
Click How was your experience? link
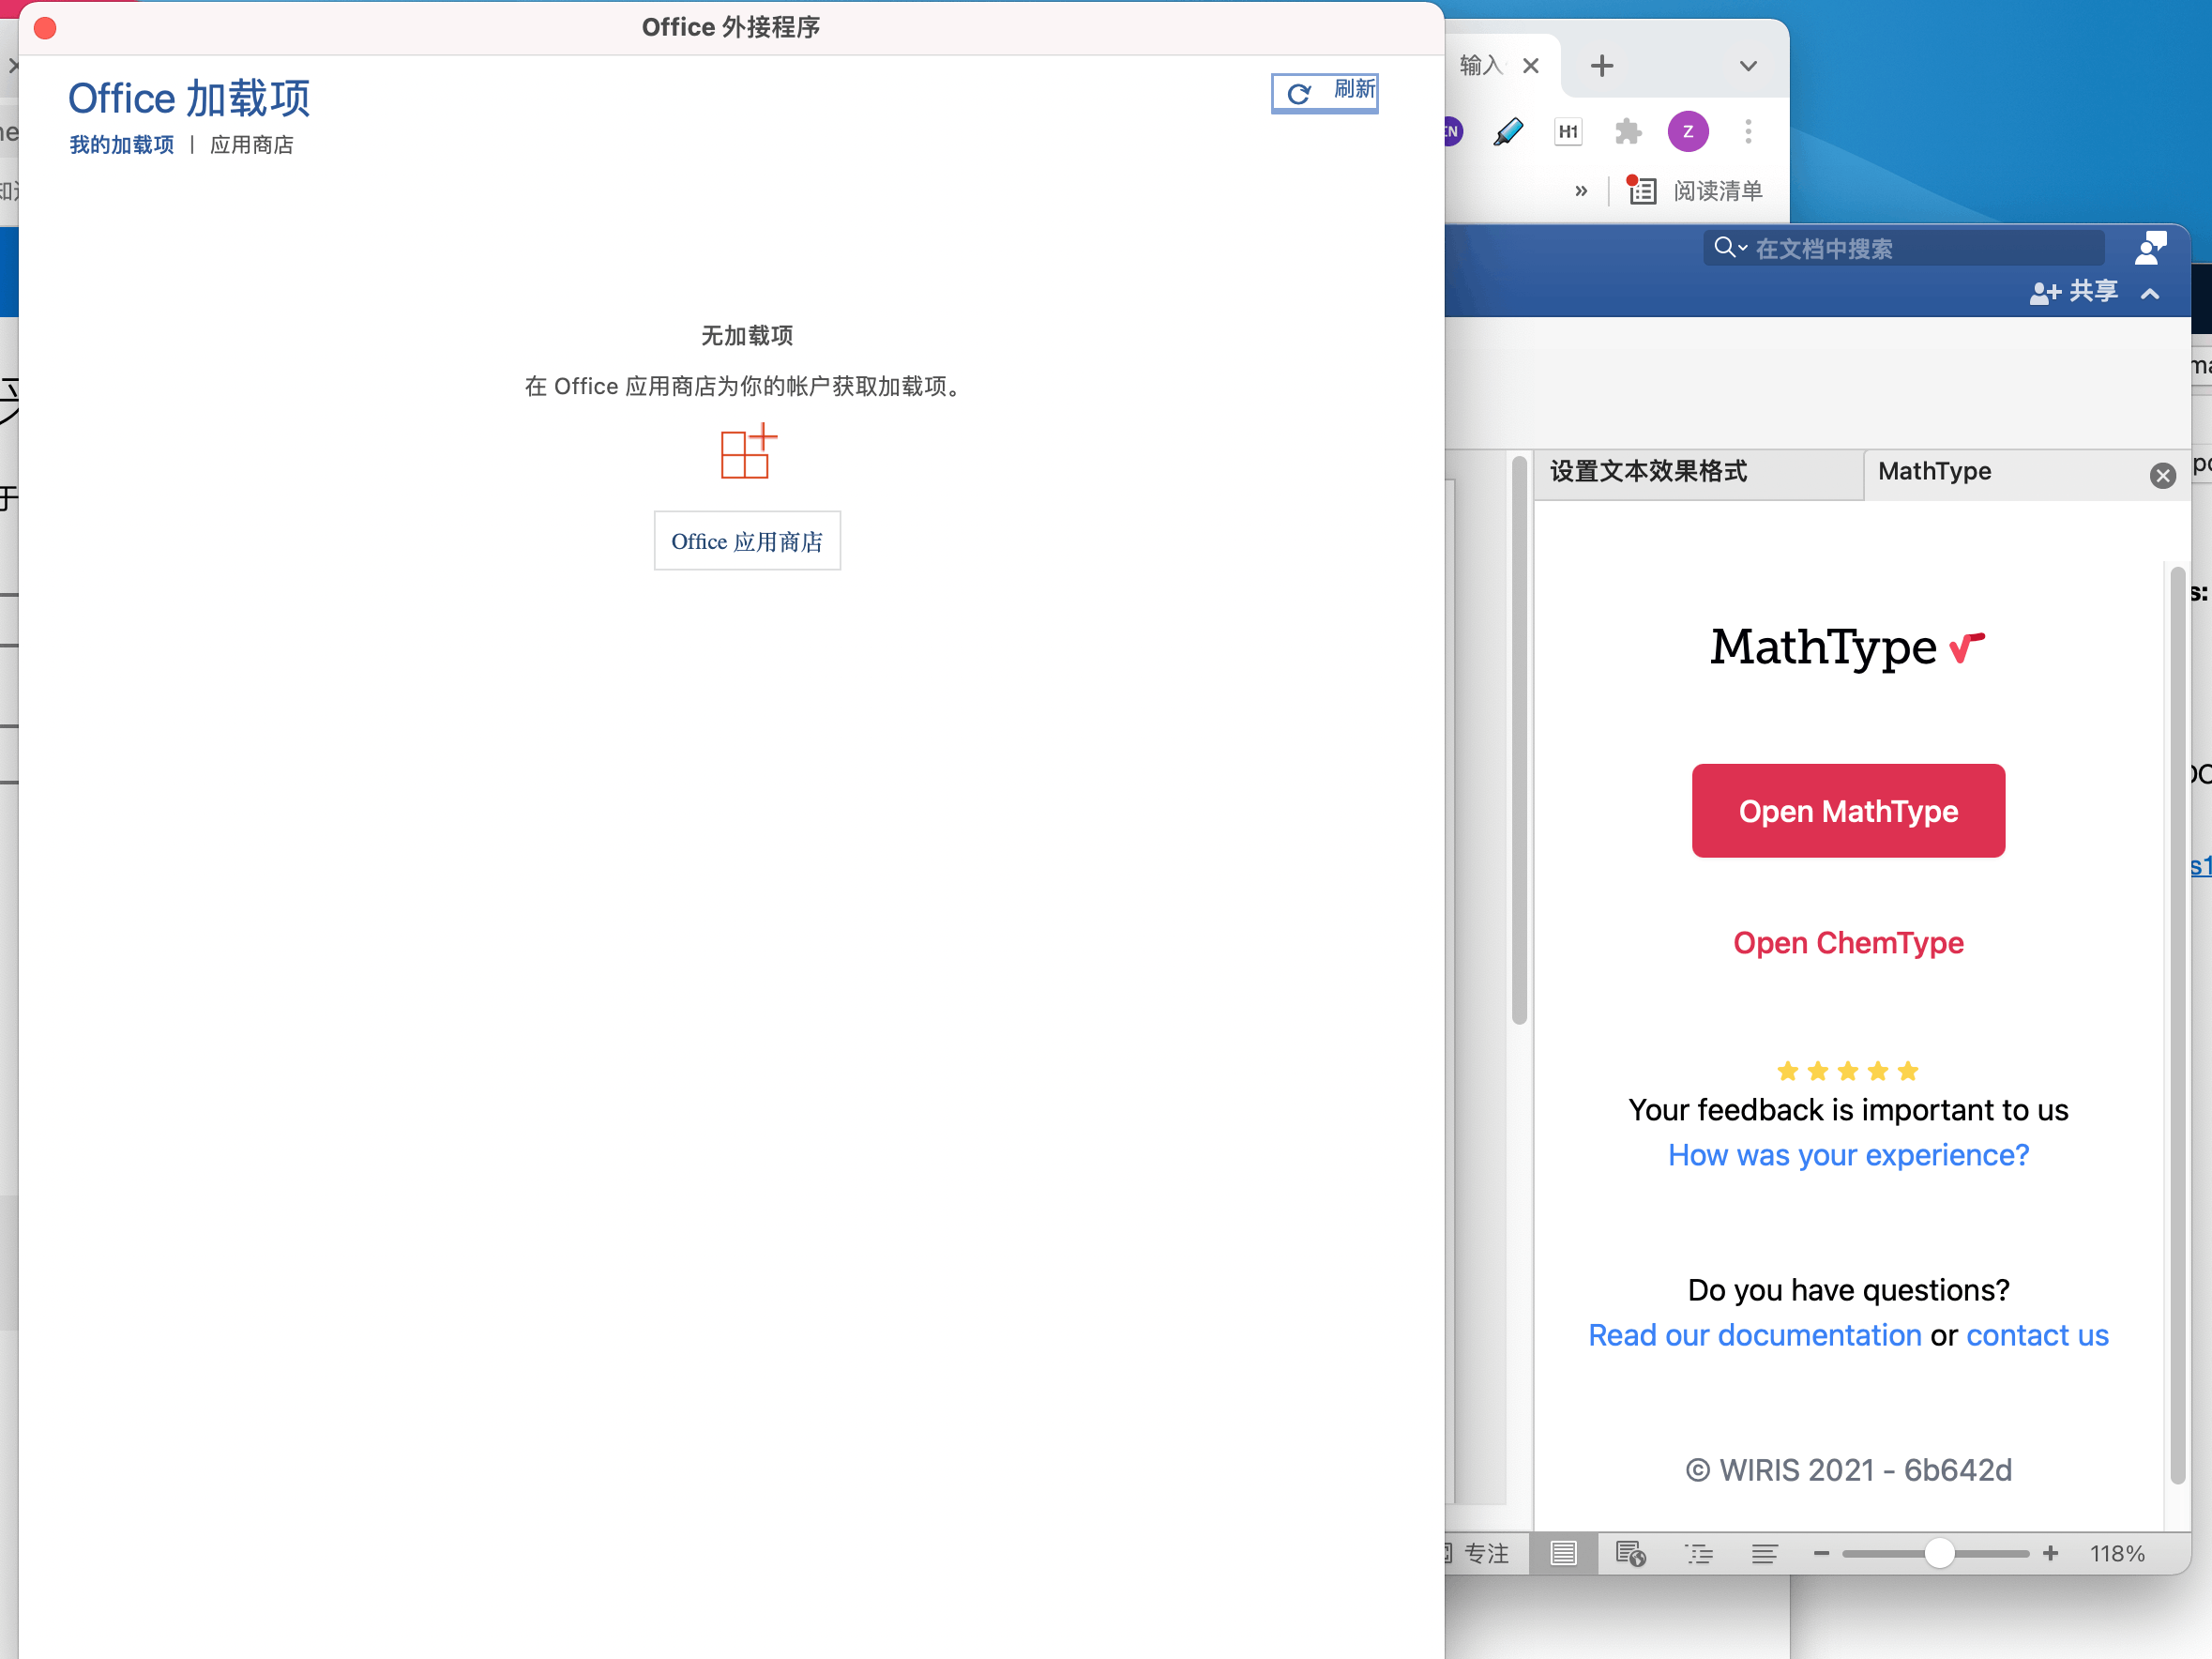pos(1848,1155)
